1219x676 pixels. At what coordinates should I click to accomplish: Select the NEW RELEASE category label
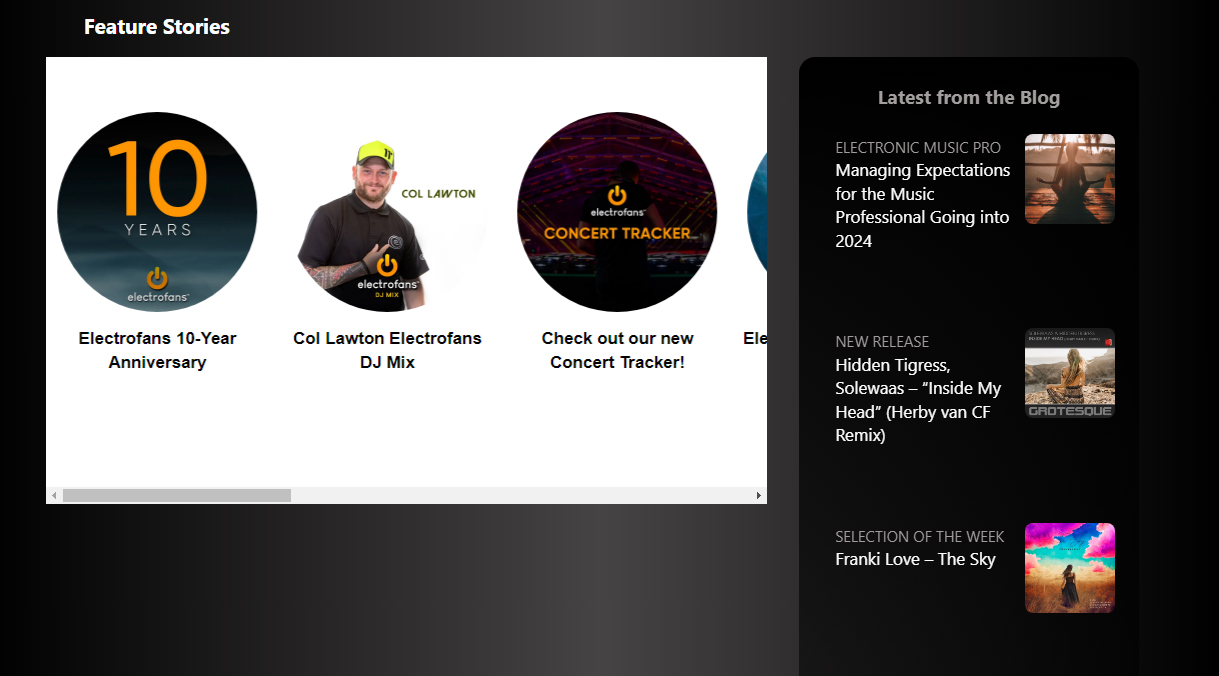(x=882, y=341)
